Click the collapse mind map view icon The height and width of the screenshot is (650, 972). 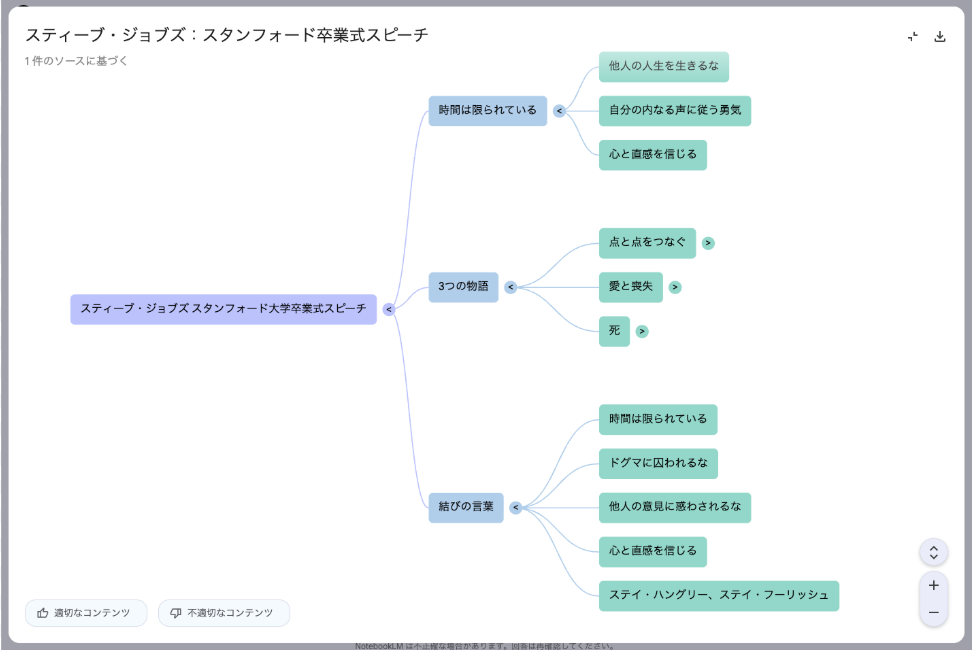pos(912,37)
